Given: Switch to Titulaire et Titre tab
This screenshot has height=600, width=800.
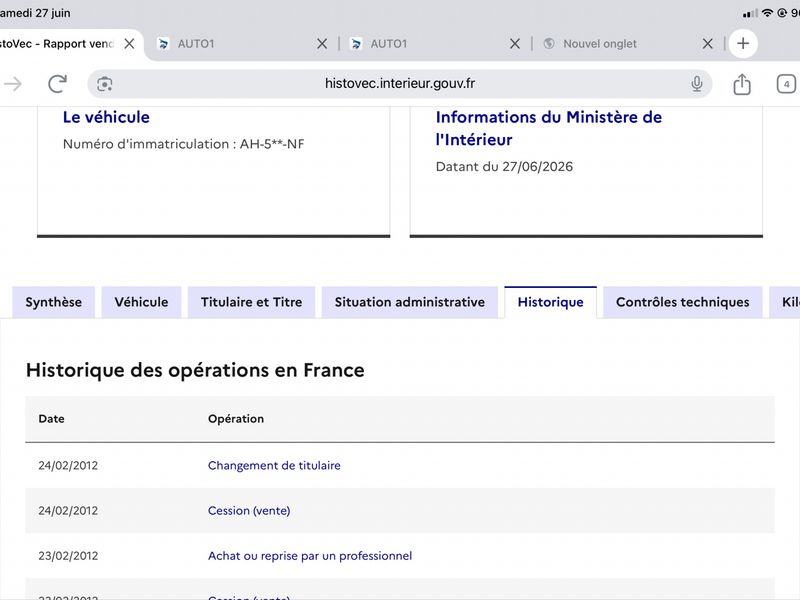Looking at the screenshot, I should [252, 302].
